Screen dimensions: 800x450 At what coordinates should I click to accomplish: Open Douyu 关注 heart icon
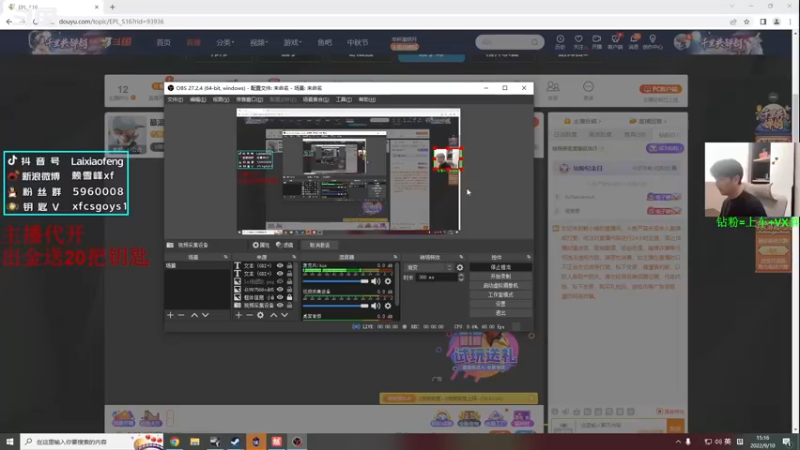point(579,39)
